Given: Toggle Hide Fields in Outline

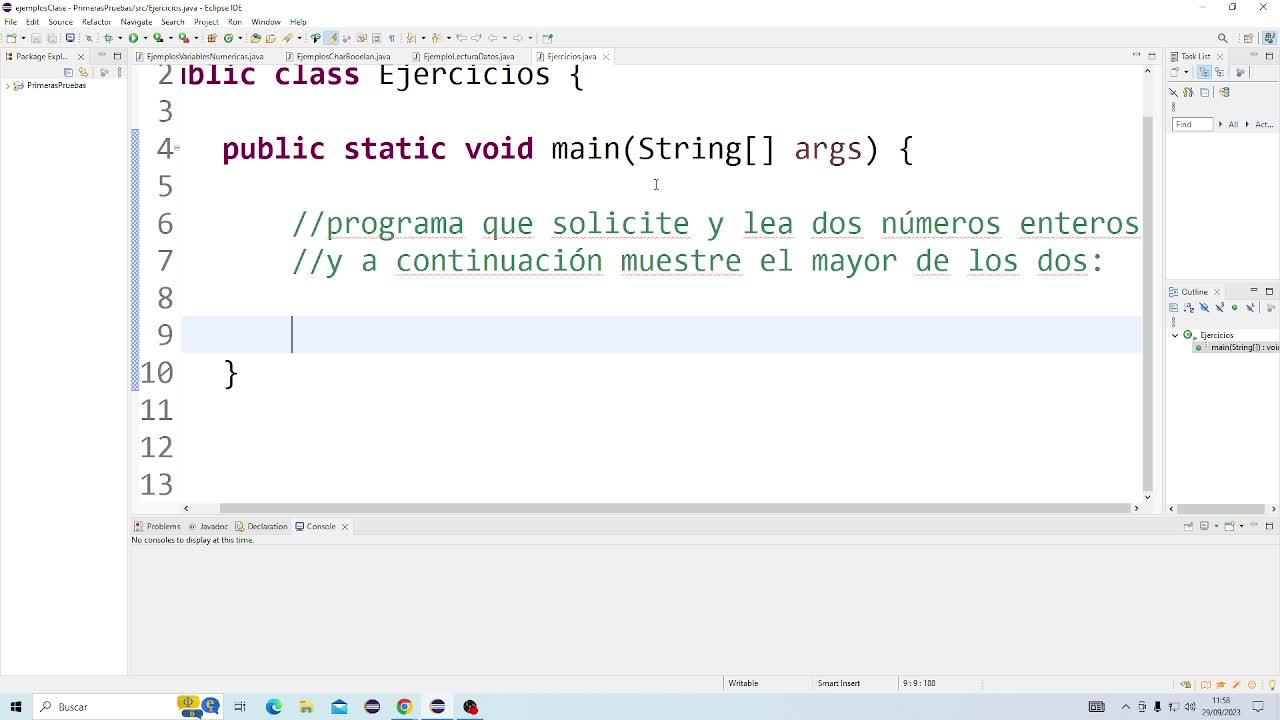Looking at the screenshot, I should (1204, 307).
